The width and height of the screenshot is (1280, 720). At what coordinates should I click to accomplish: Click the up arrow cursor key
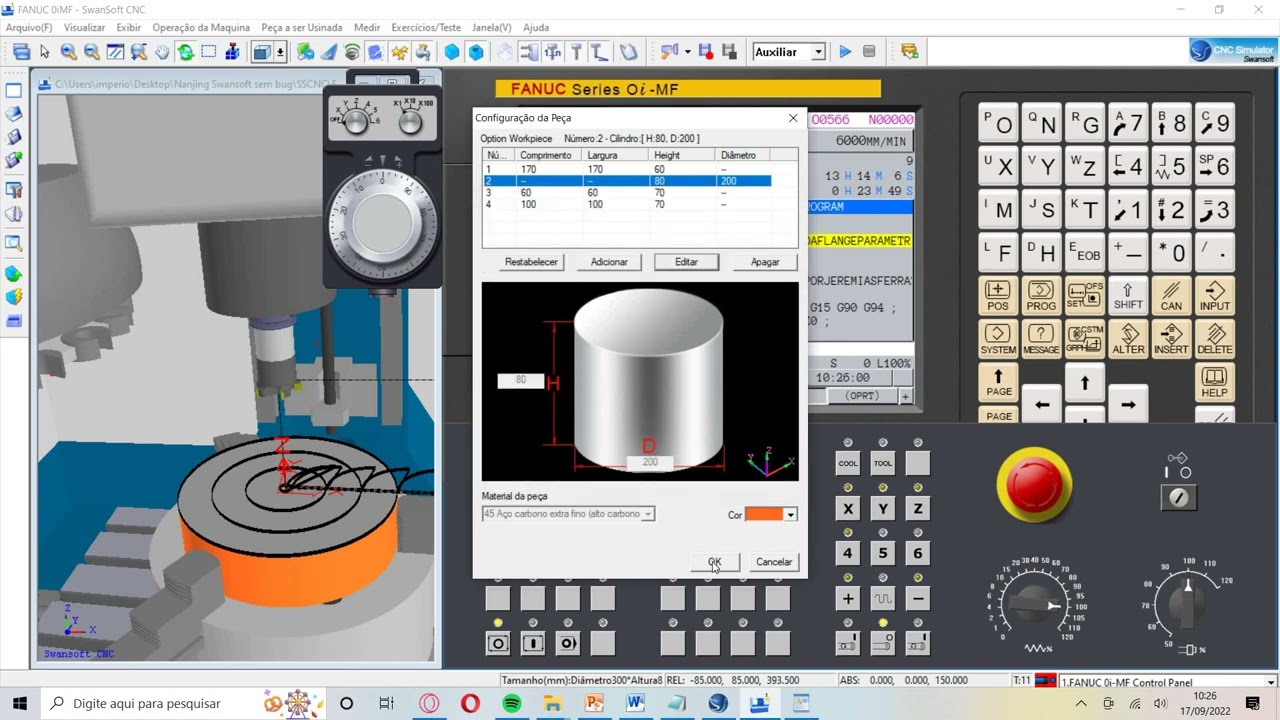coord(1085,383)
